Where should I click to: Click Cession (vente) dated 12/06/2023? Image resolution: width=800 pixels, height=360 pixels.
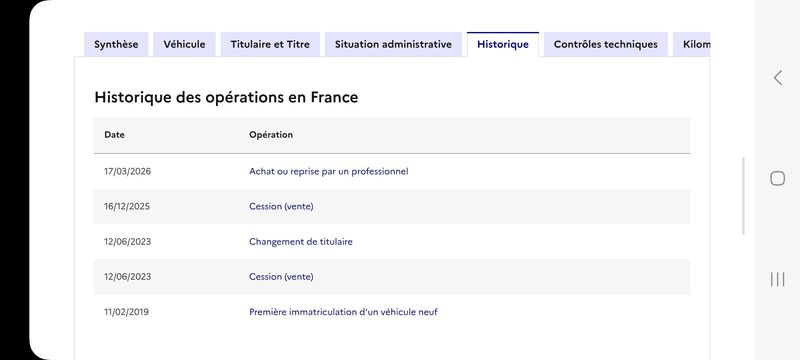(281, 277)
